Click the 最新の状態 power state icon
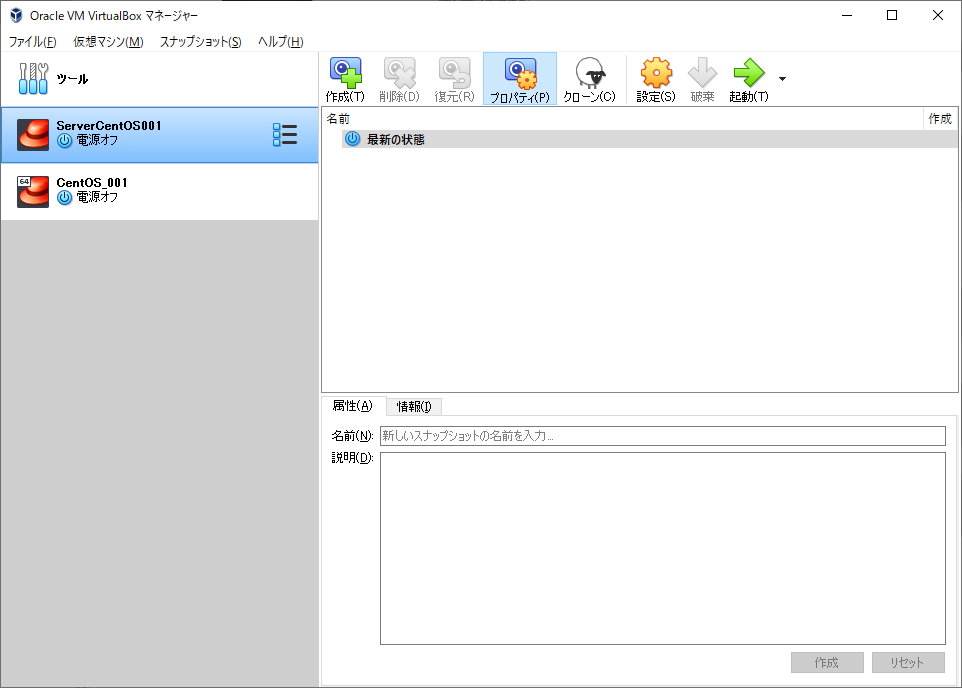The width and height of the screenshot is (962, 688). pyautogui.click(x=352, y=139)
